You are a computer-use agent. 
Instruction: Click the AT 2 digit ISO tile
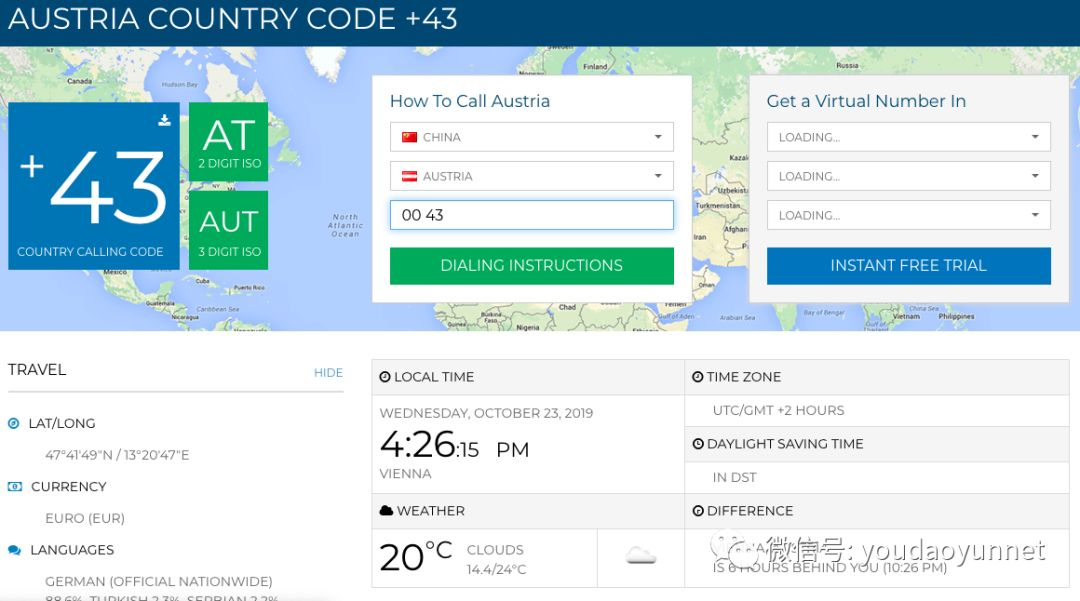[229, 142]
